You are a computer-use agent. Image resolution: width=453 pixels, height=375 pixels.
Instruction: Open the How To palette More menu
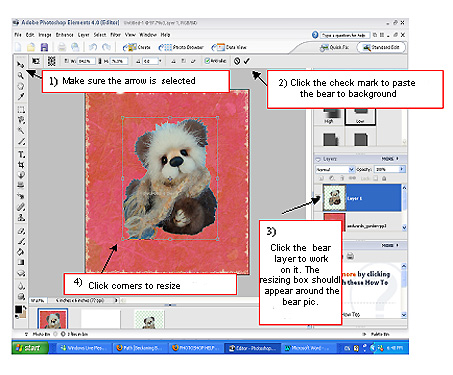pos(390,245)
